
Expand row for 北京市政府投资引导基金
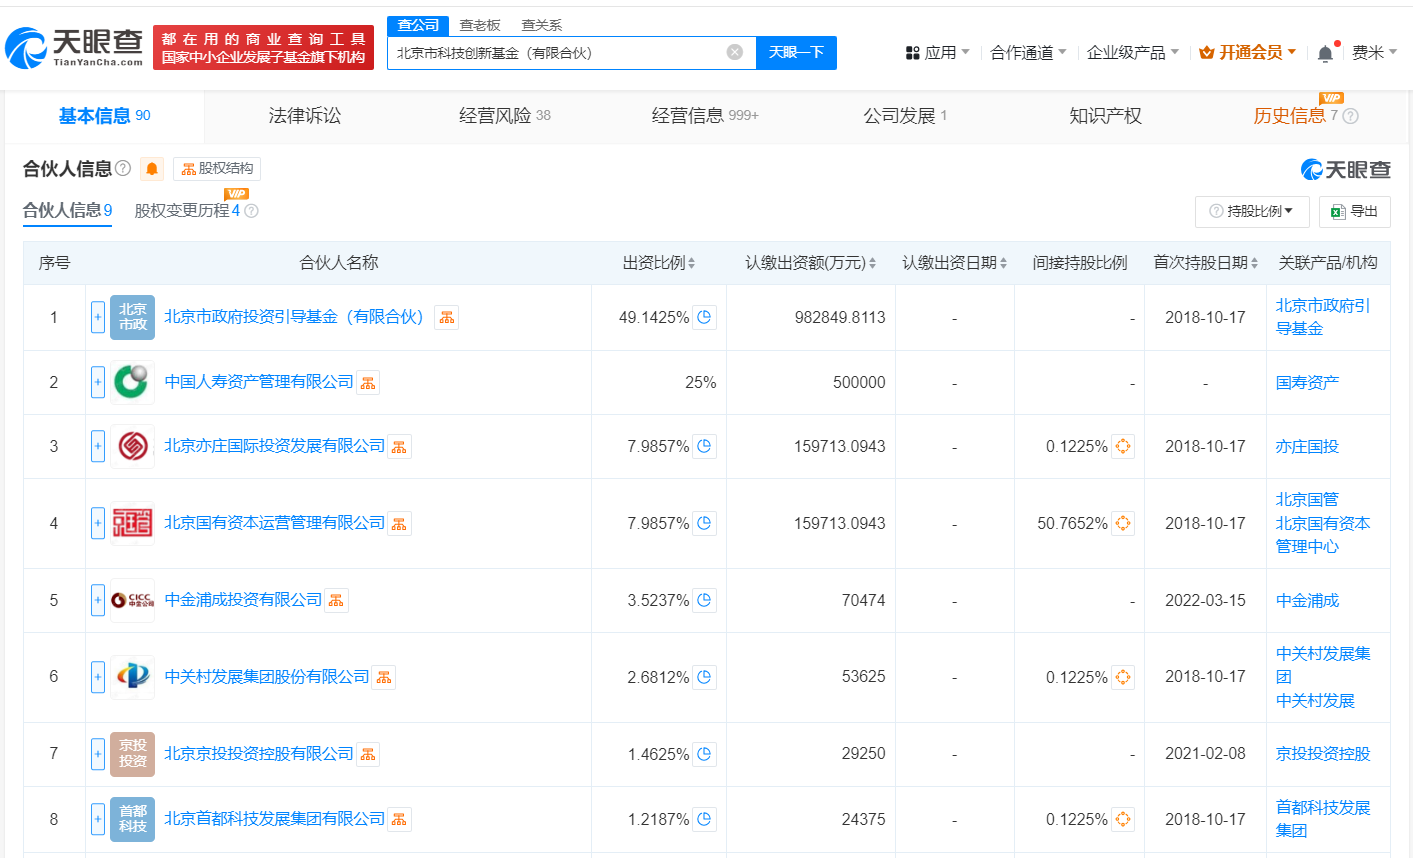tap(98, 318)
